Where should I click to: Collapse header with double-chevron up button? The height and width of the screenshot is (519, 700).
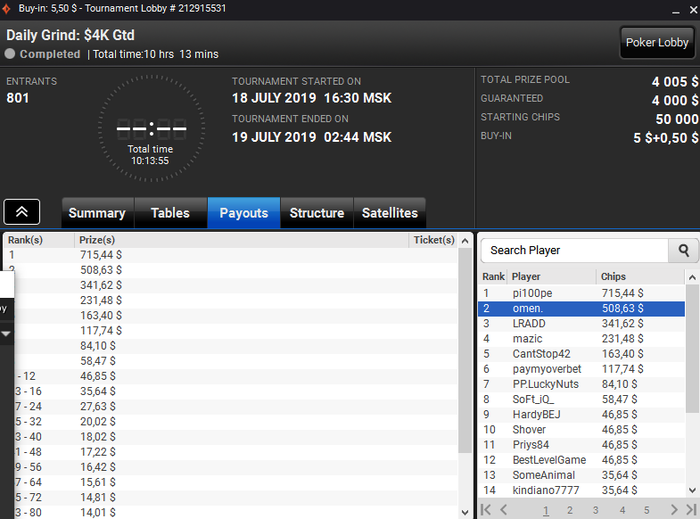[22, 212]
